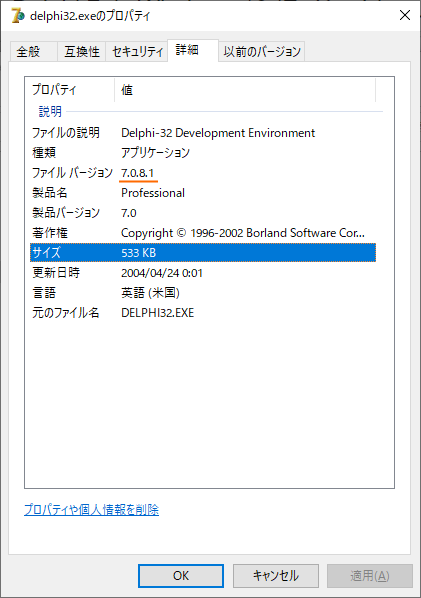Click the Borland Software copyright value
This screenshot has width=421, height=598.
point(243,233)
